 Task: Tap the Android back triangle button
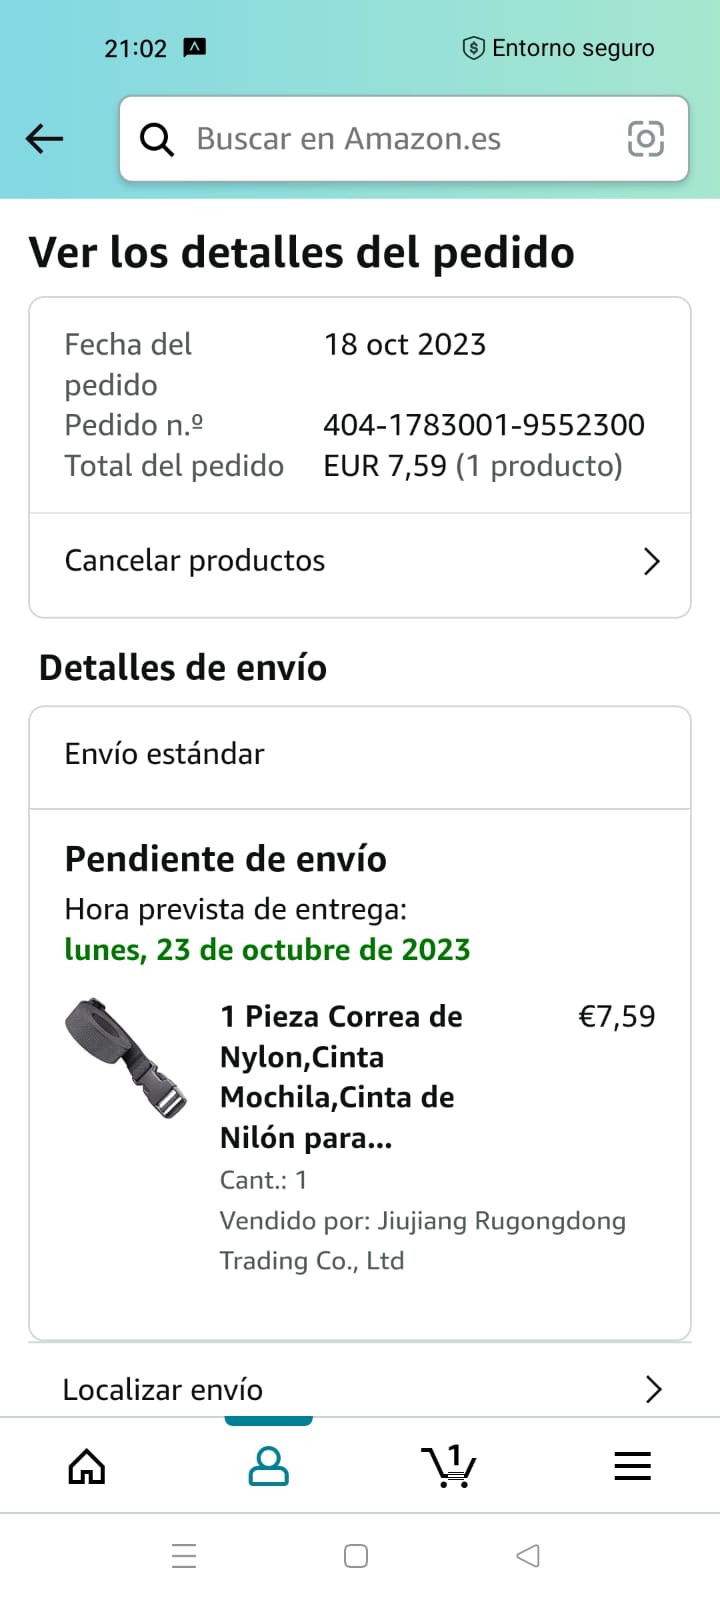tap(528, 1555)
